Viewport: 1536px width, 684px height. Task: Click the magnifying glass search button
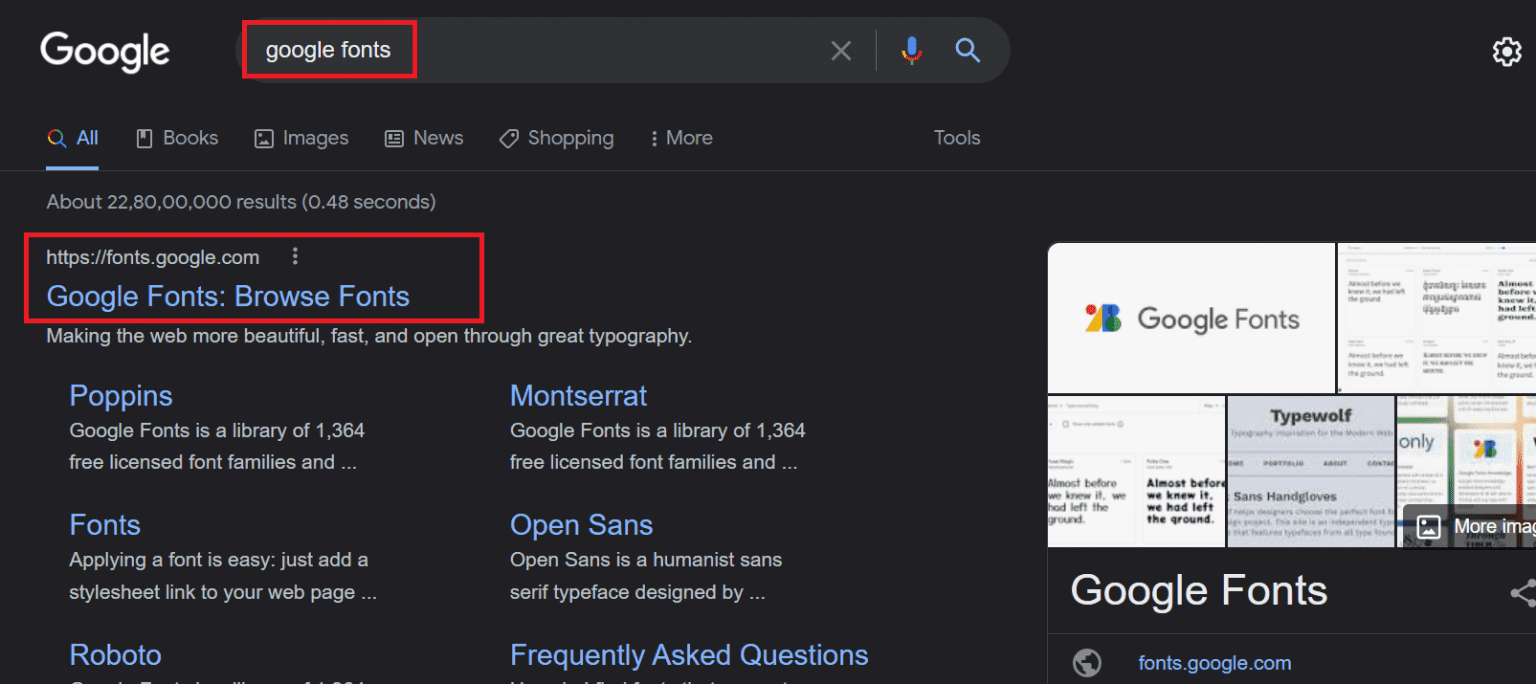[x=967, y=50]
